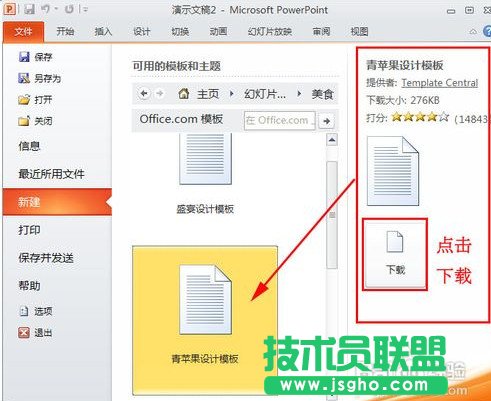Screen dimensions: 491x401
Task: Select 保存并发送 in the backstage menu
Action: point(46,258)
